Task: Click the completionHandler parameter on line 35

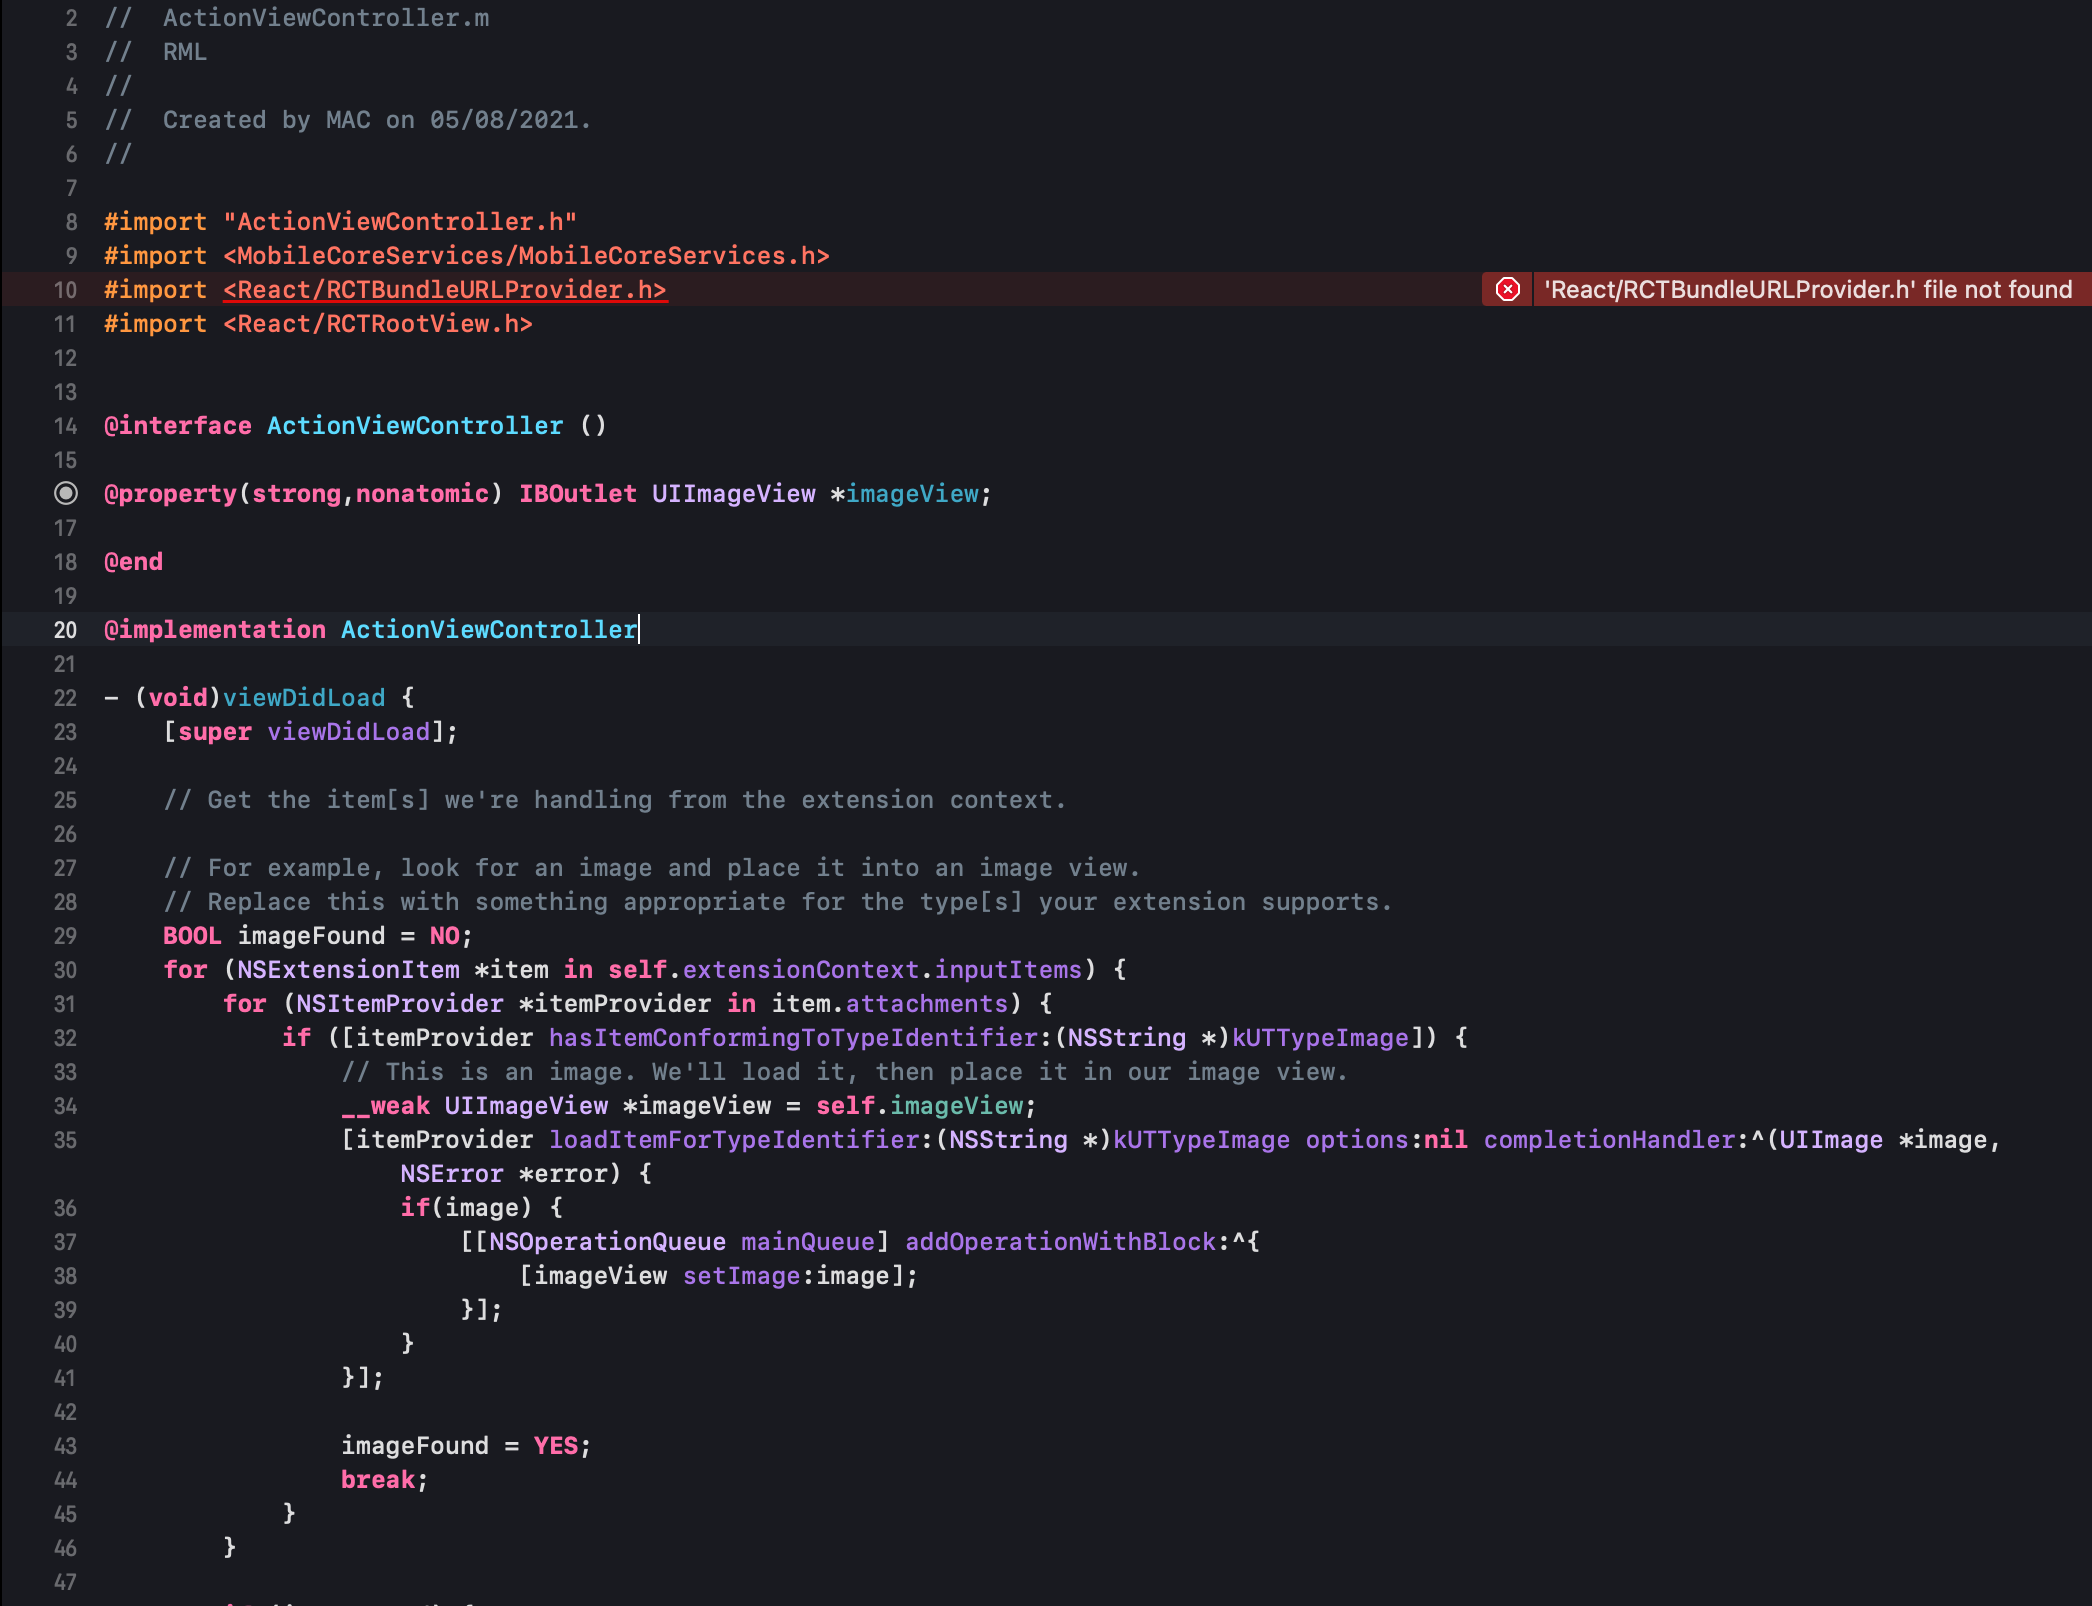Action: (x=1609, y=1140)
